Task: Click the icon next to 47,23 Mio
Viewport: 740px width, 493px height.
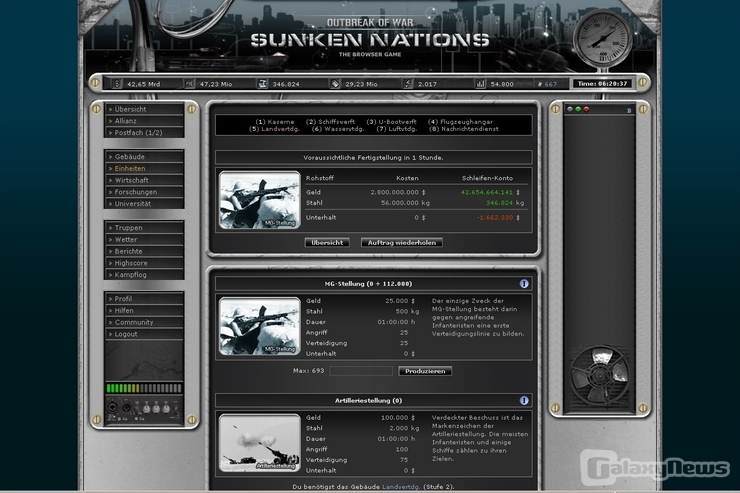Action: (x=190, y=84)
